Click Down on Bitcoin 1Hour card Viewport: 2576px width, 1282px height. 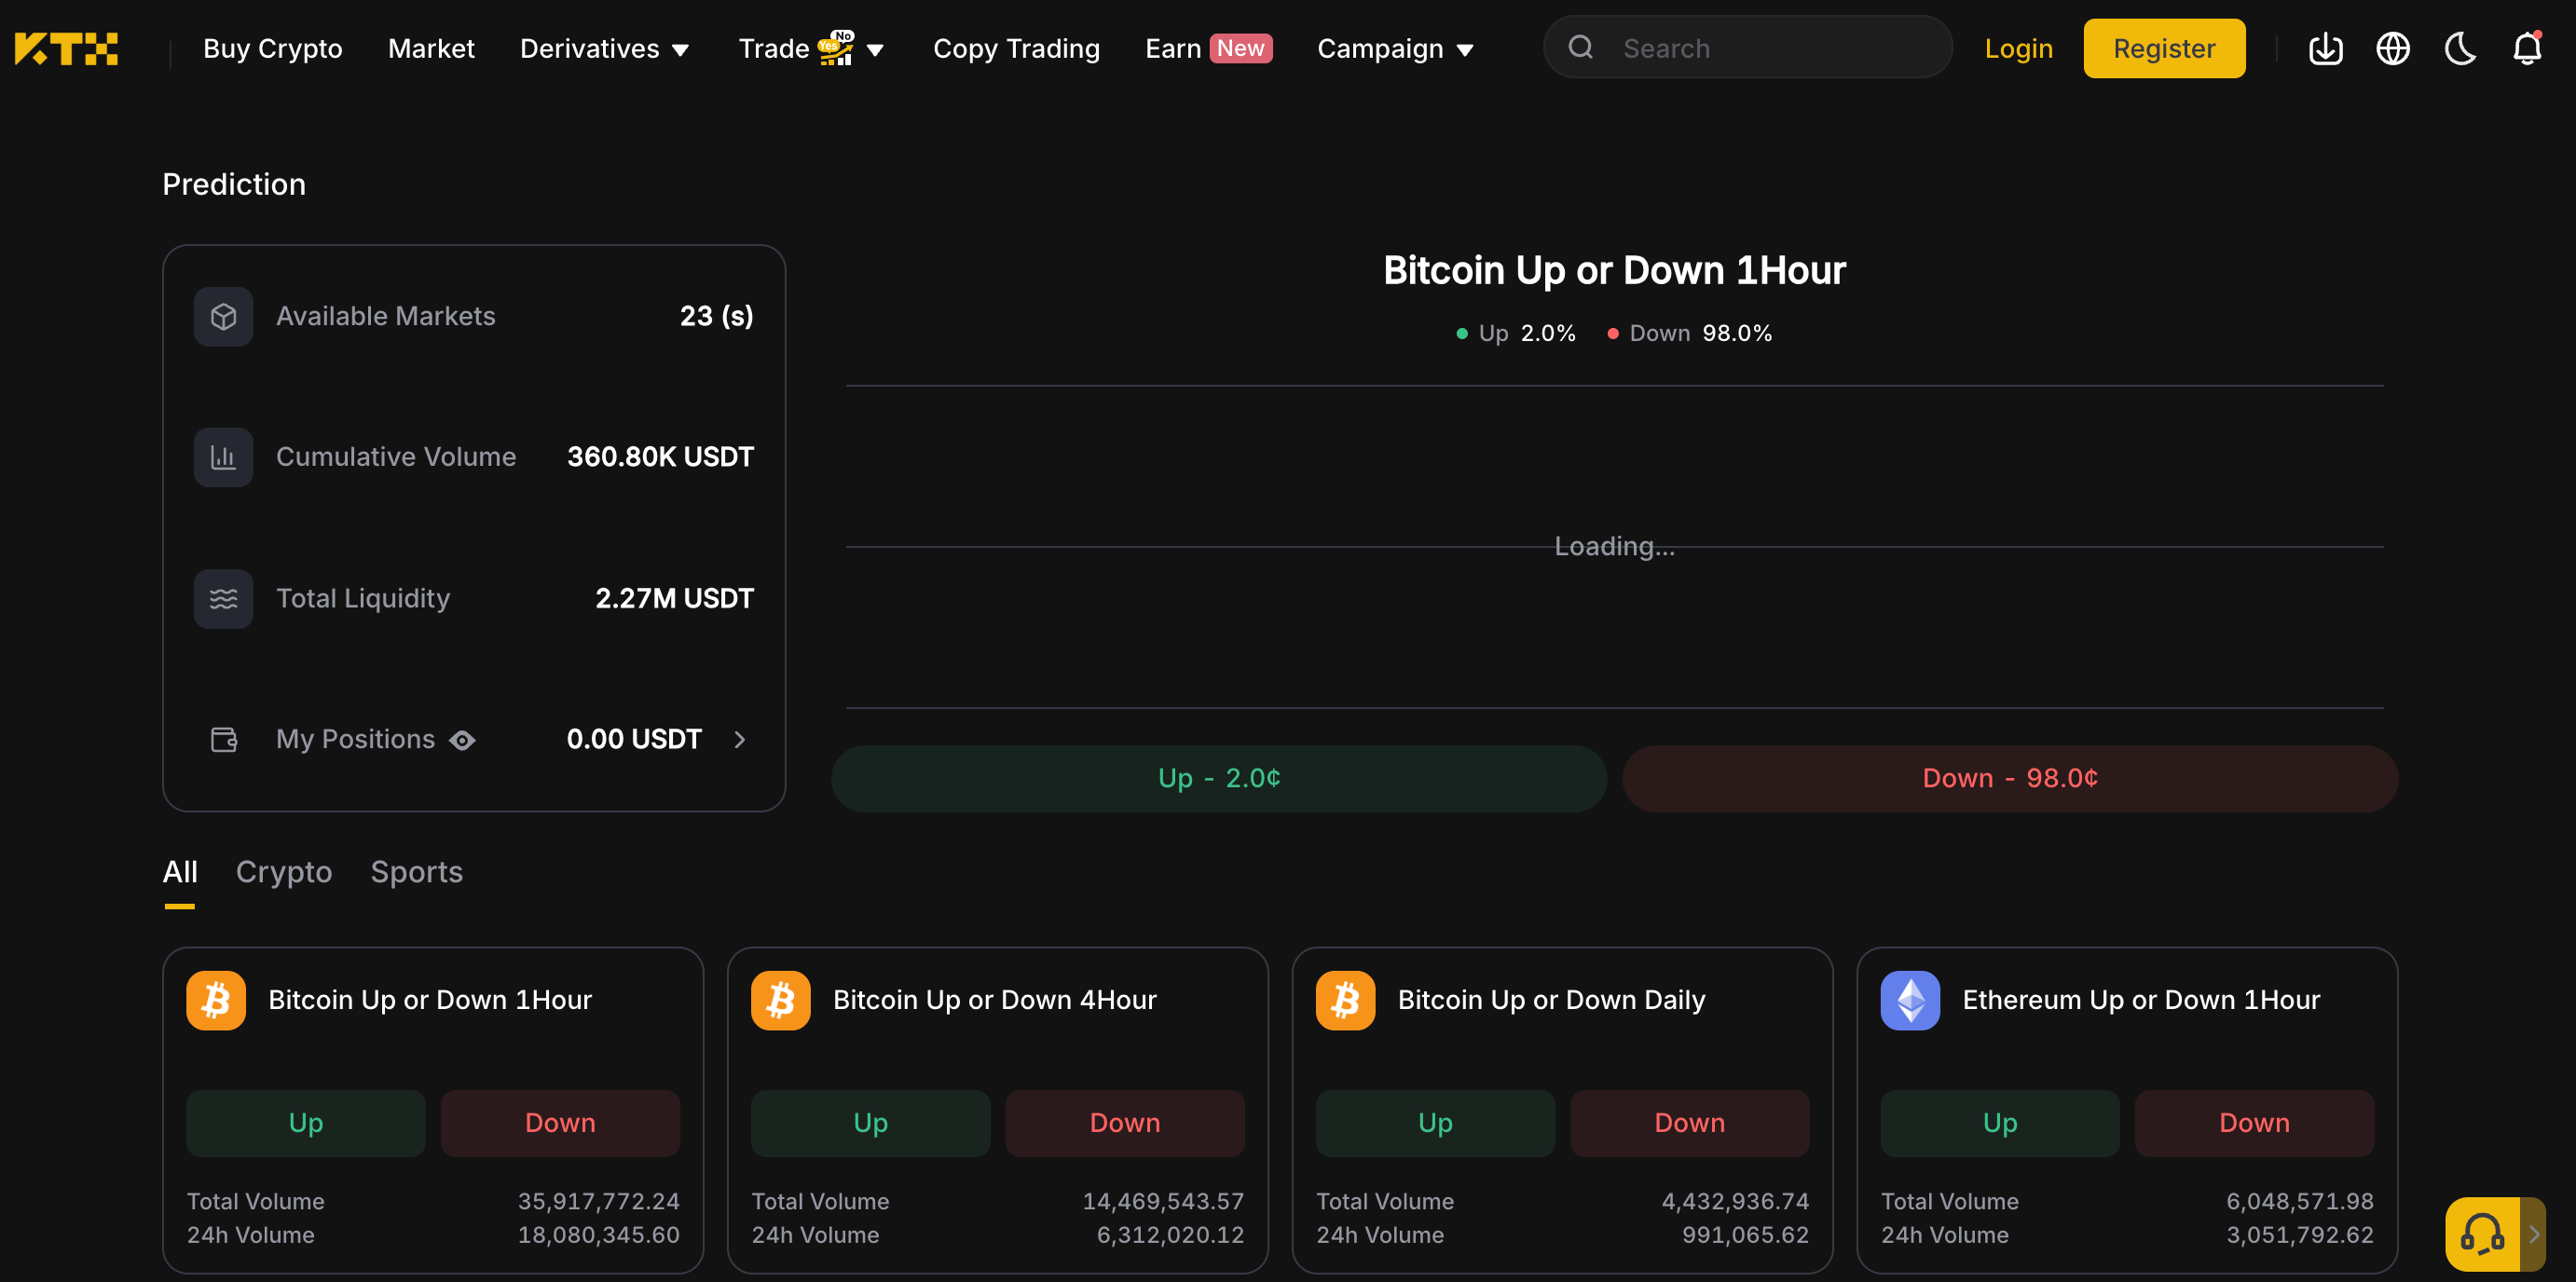pyautogui.click(x=560, y=1123)
